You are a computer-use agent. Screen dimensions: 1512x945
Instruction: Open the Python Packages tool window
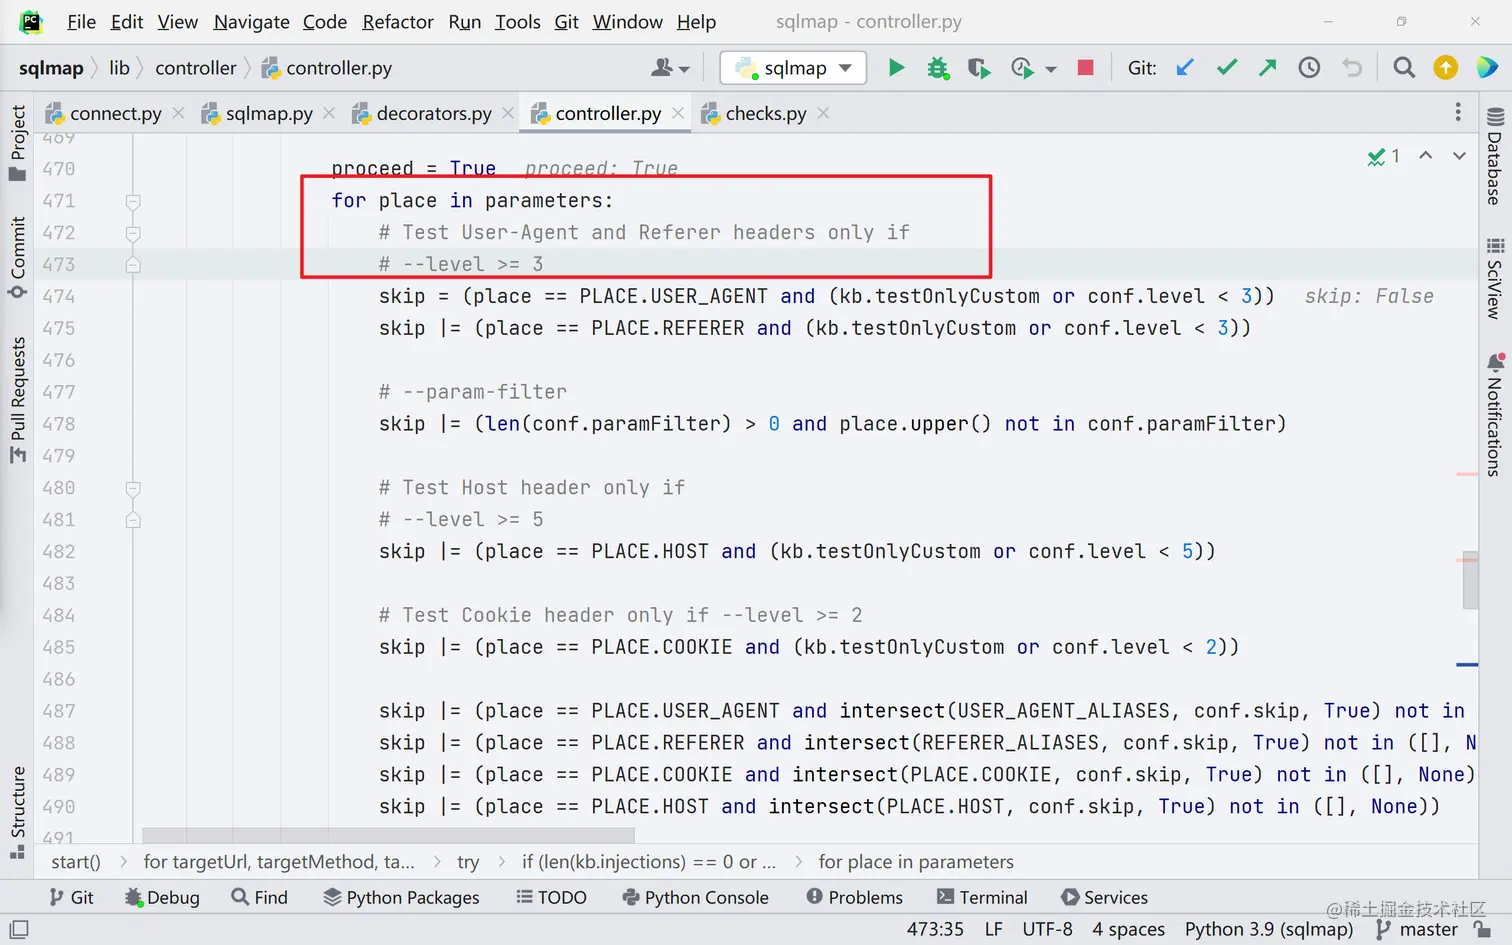401,897
